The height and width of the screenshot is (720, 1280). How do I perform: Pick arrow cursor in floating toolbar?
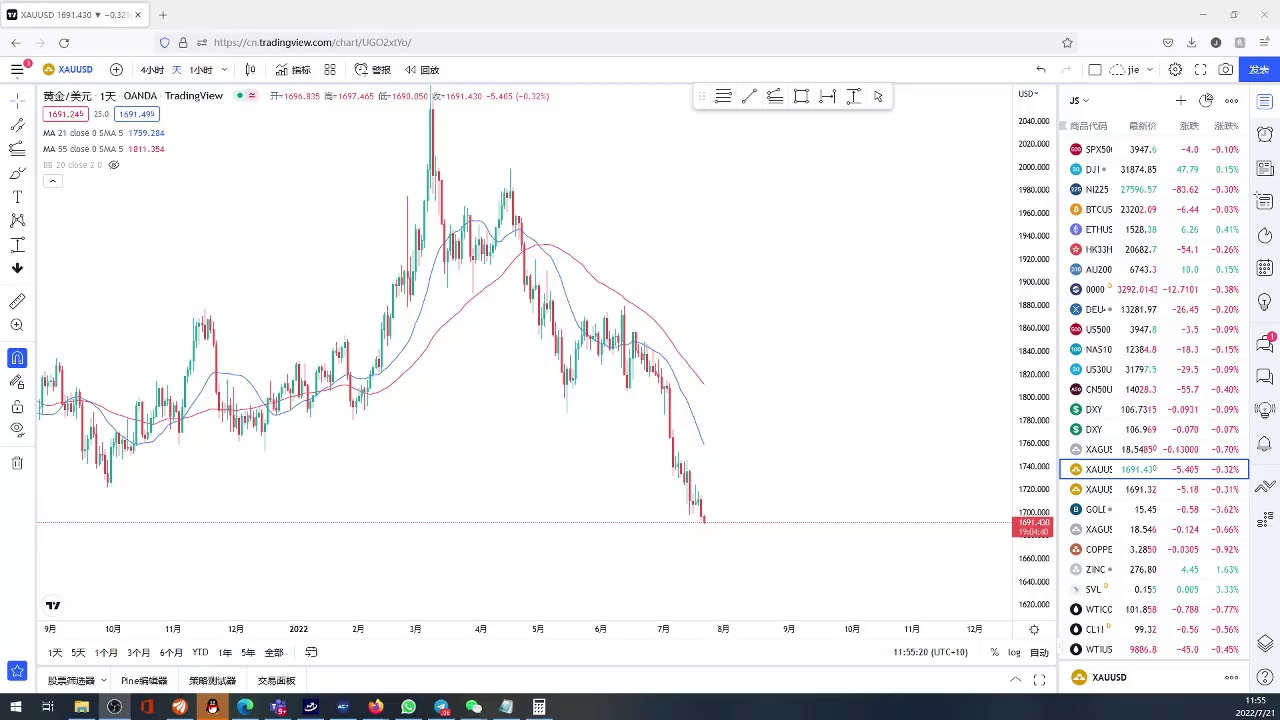pyautogui.click(x=878, y=96)
